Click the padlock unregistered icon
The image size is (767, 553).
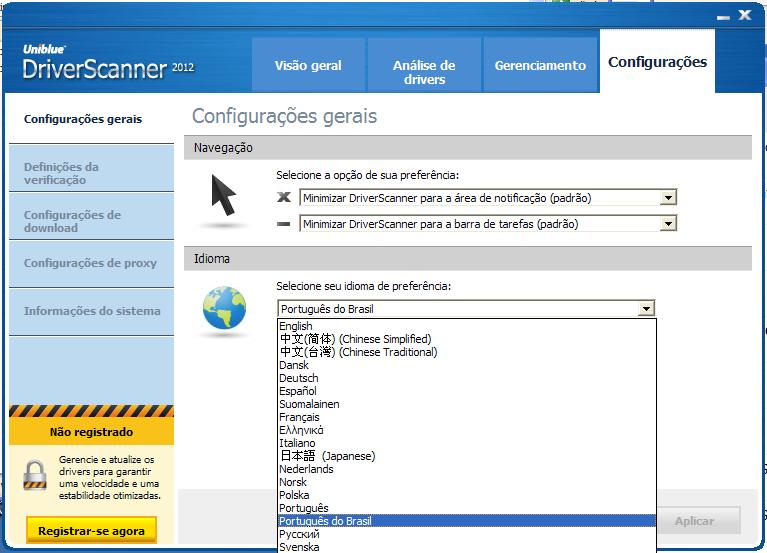[x=35, y=474]
